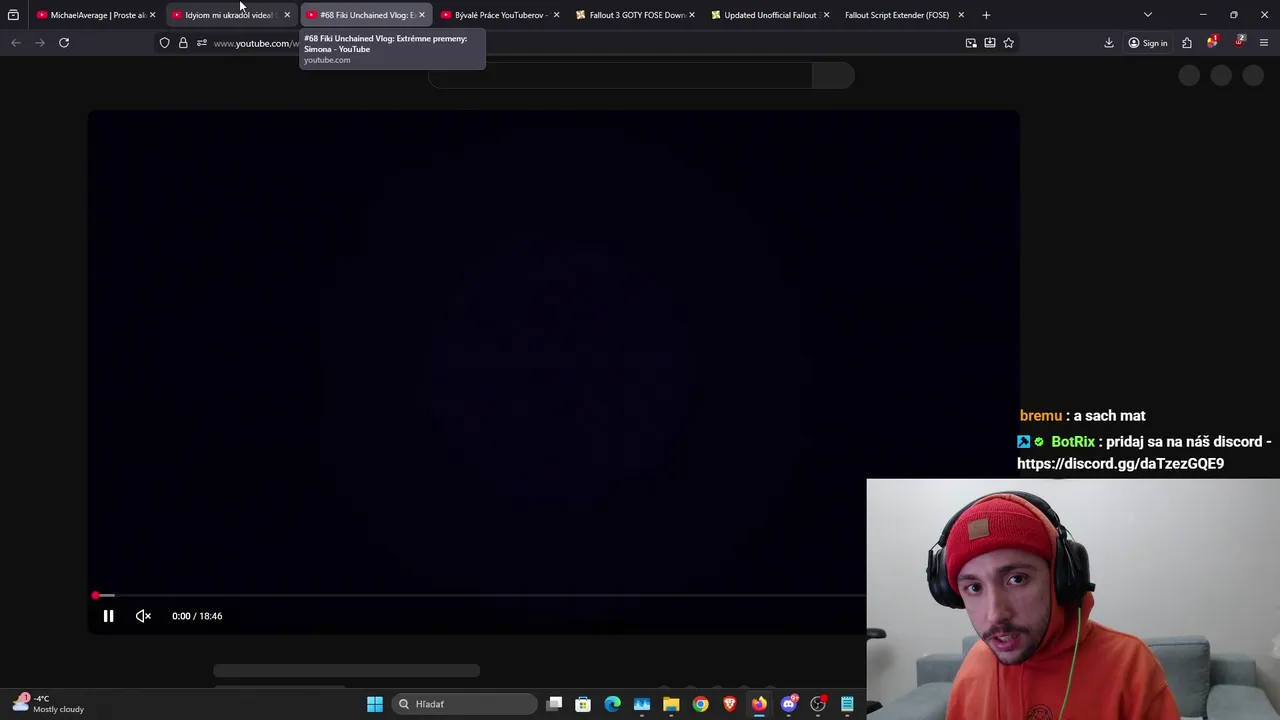The image size is (1280, 720).
Task: Close the Updated Unofficial Fallout tab
Action: click(x=826, y=15)
